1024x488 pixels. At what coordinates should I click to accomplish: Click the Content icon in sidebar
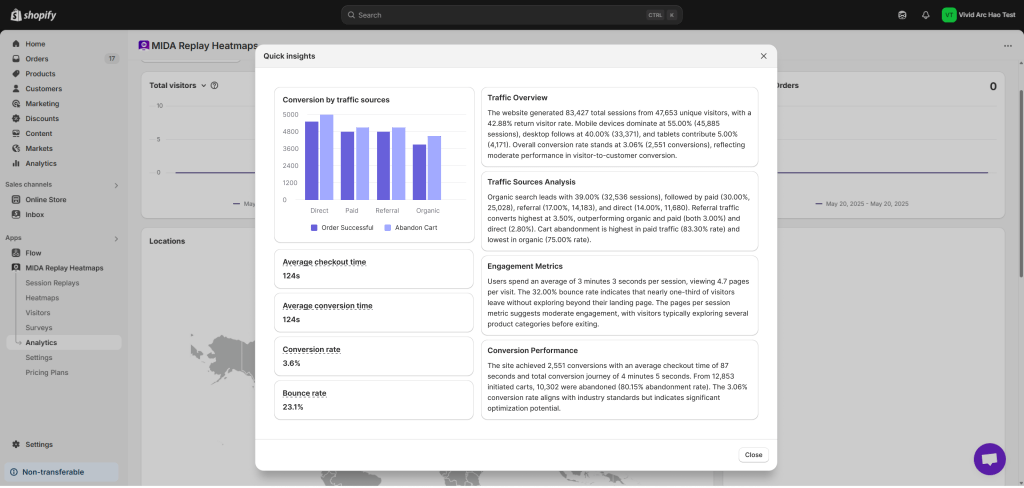coord(16,133)
